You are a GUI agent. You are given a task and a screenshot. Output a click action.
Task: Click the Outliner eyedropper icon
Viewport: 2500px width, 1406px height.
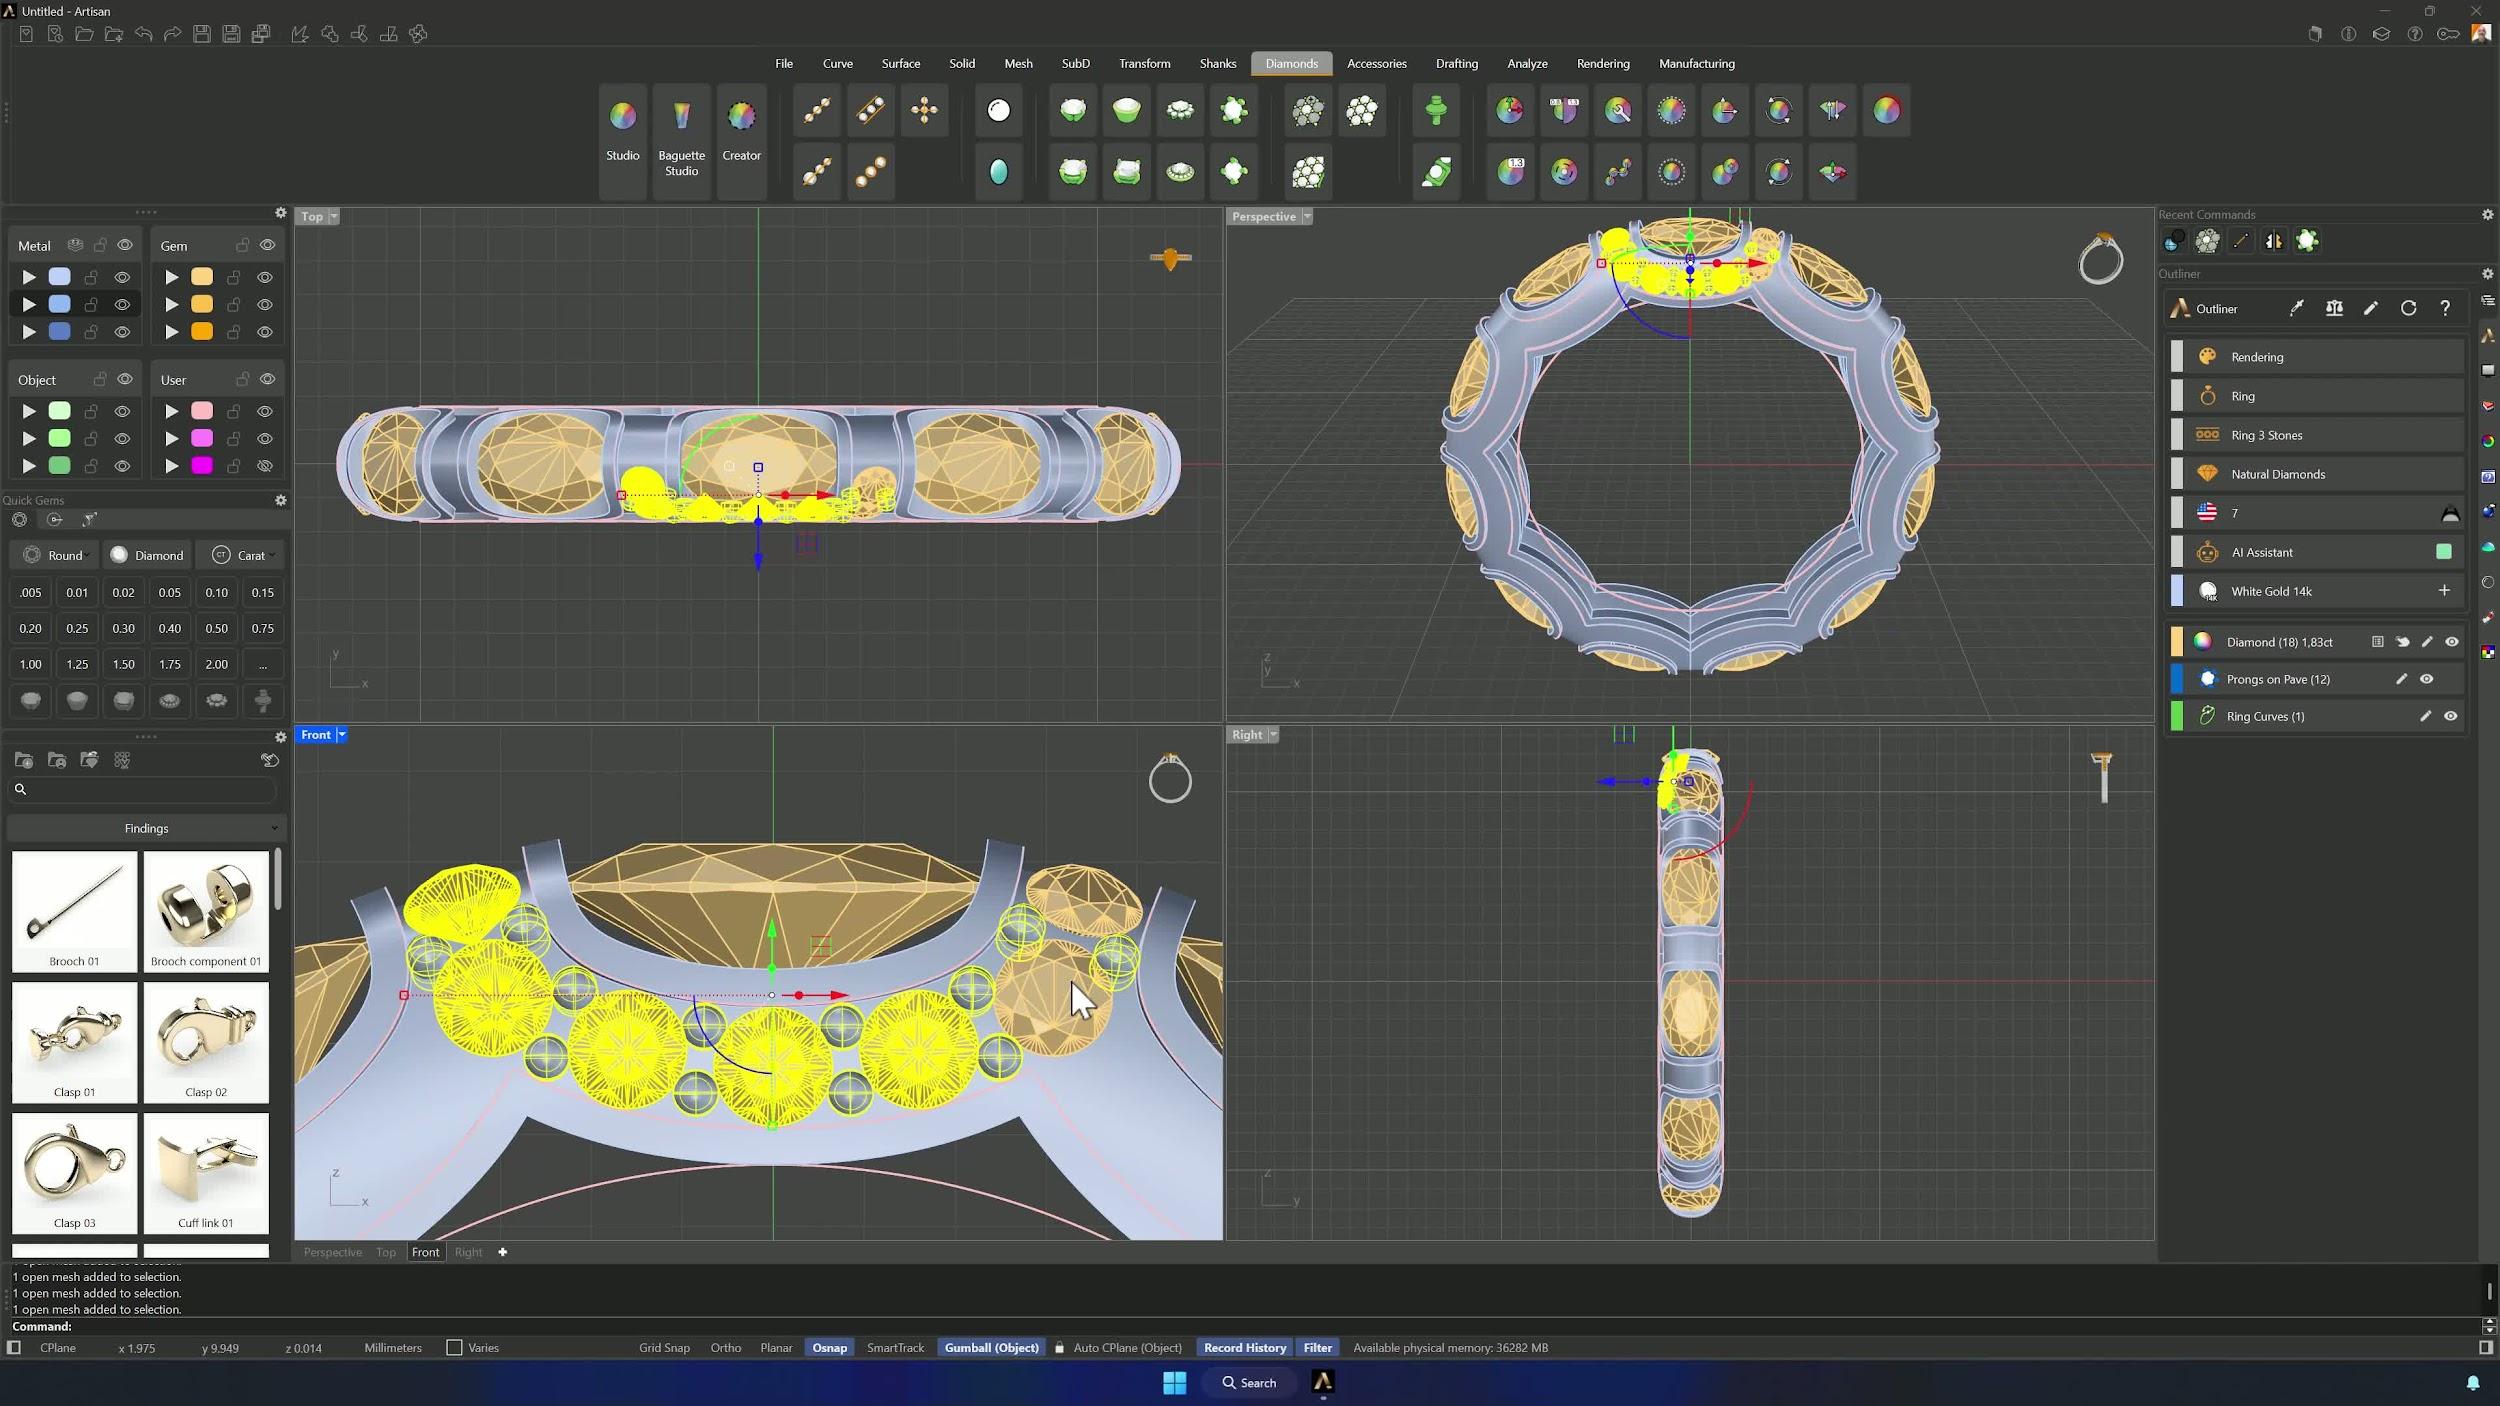coord(2296,308)
